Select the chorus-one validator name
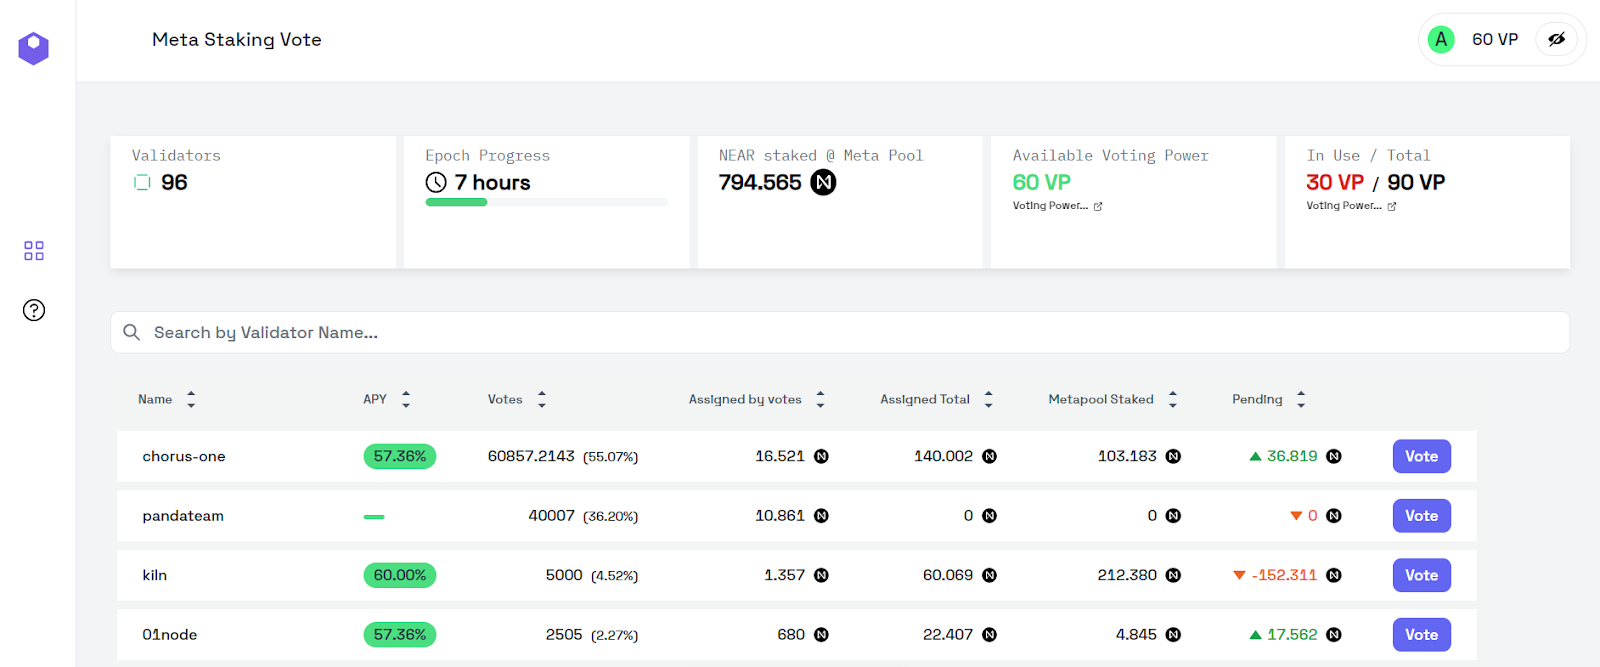The image size is (1600, 667). click(184, 456)
